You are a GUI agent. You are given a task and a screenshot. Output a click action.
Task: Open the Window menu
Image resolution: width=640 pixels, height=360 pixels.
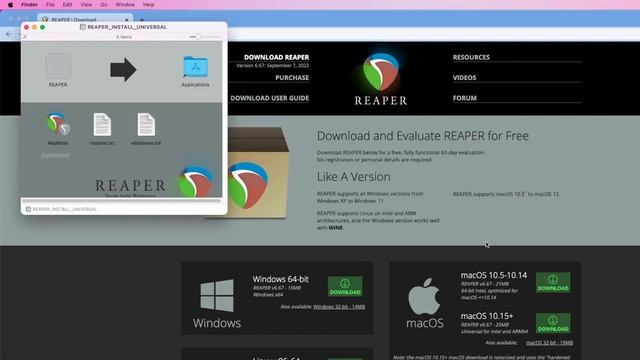pos(125,4)
